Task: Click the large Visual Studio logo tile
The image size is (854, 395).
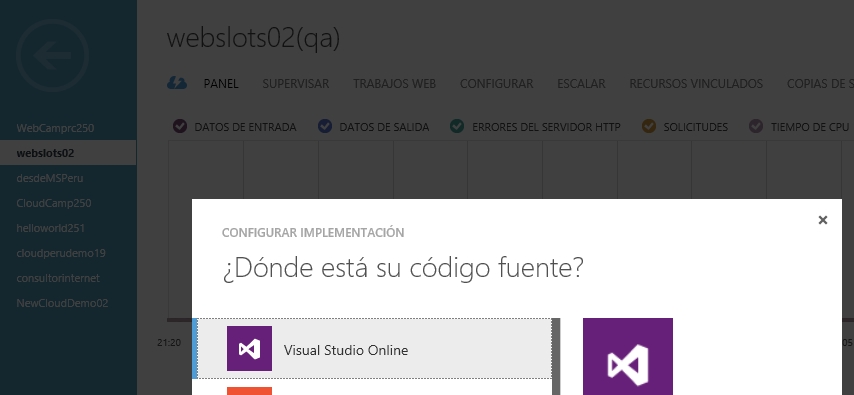Action: (x=627, y=357)
